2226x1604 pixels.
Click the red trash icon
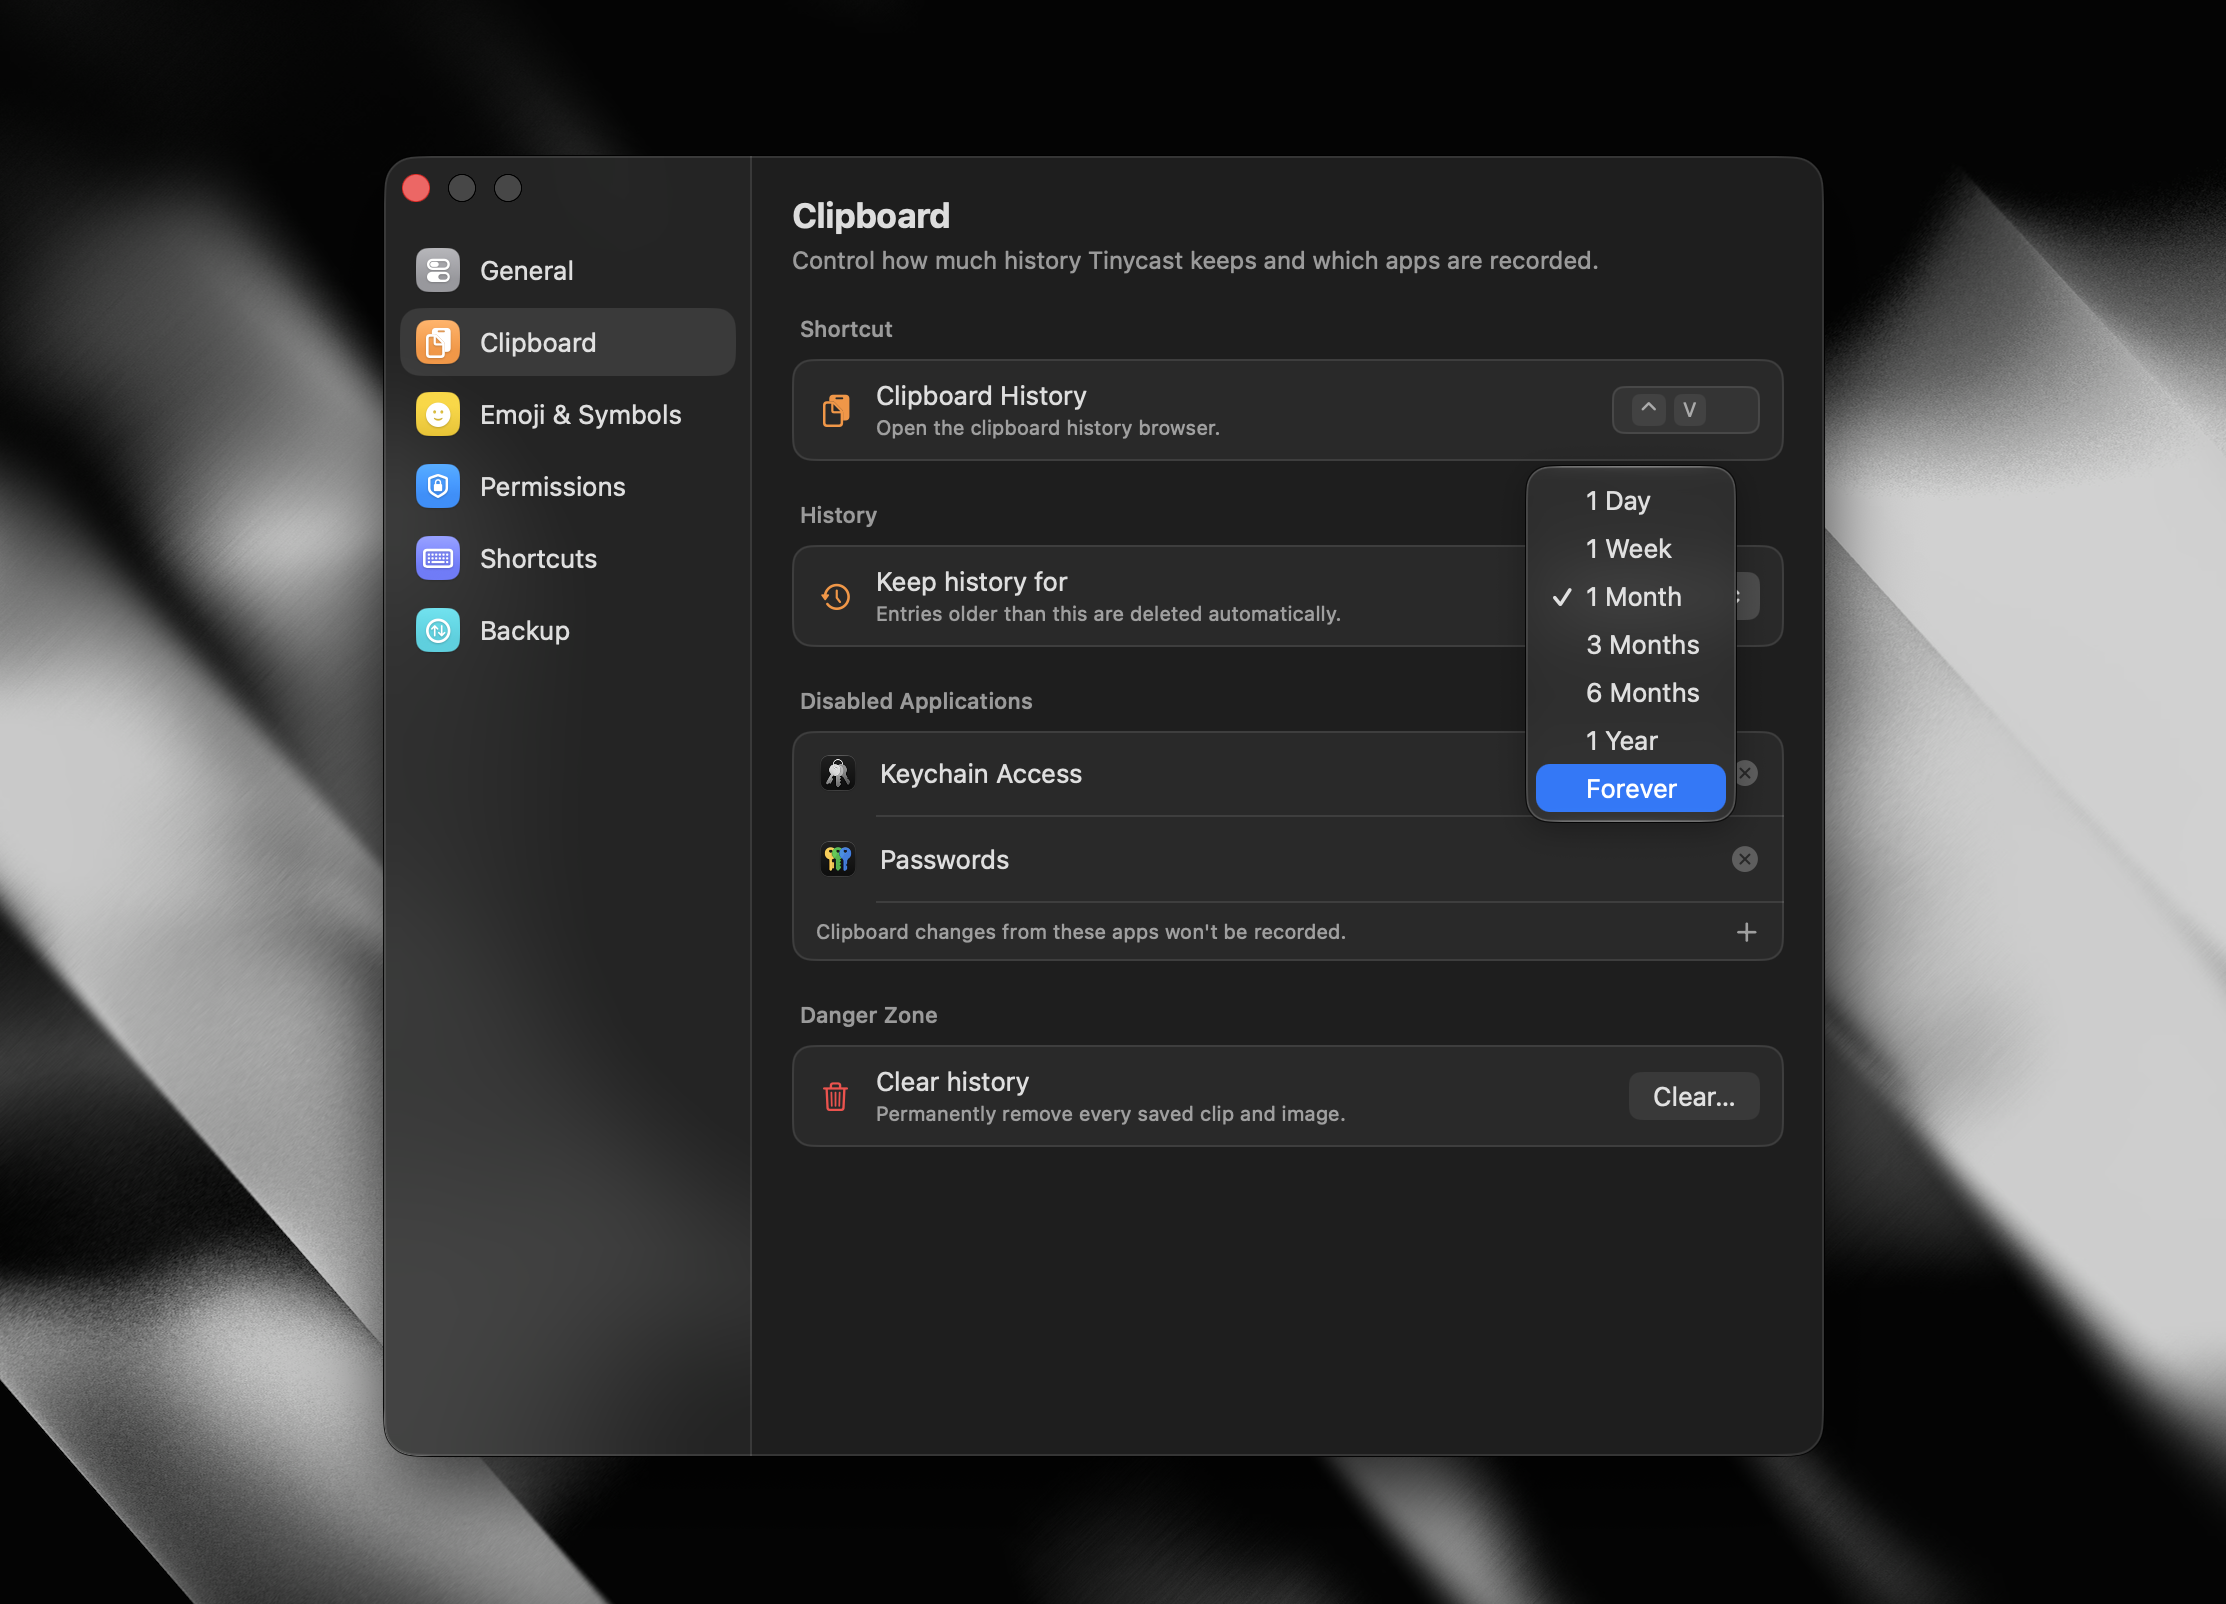coord(836,1096)
